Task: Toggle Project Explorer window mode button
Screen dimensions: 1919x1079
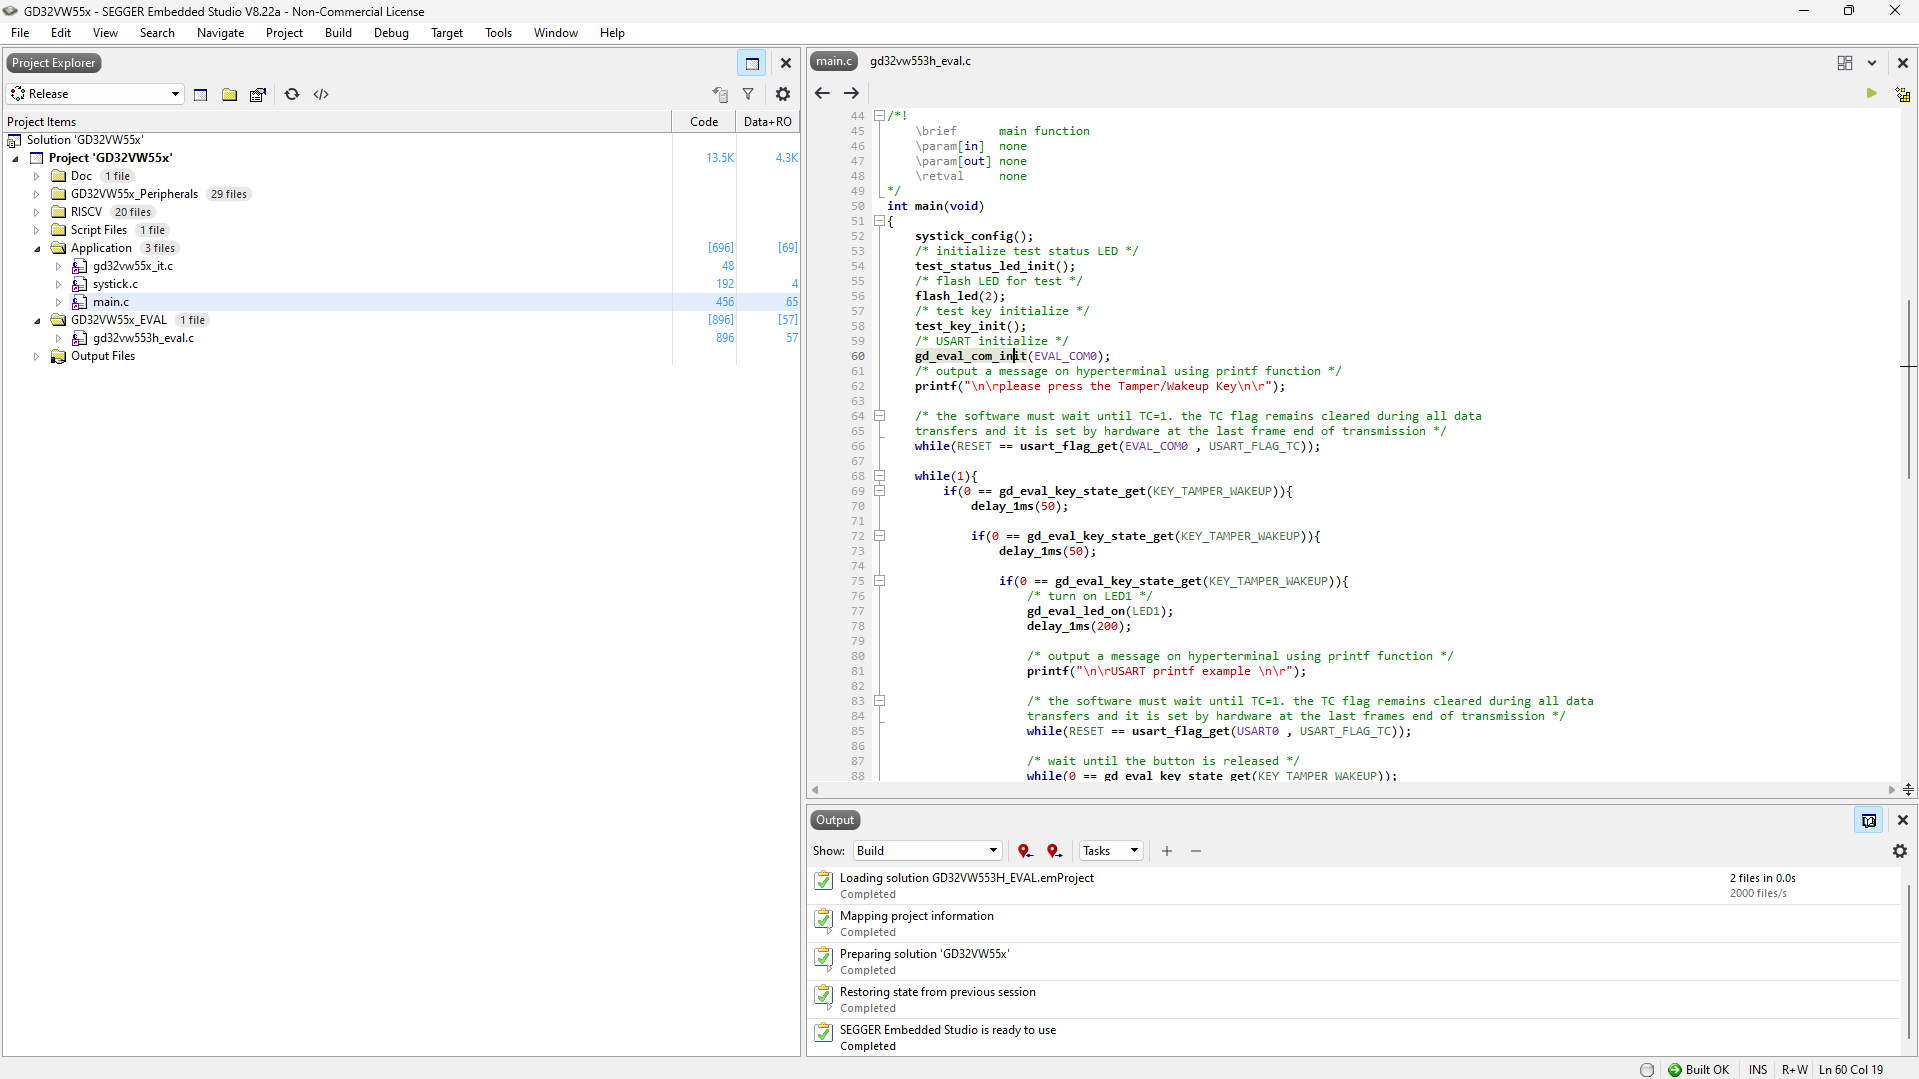Action: coord(752,63)
